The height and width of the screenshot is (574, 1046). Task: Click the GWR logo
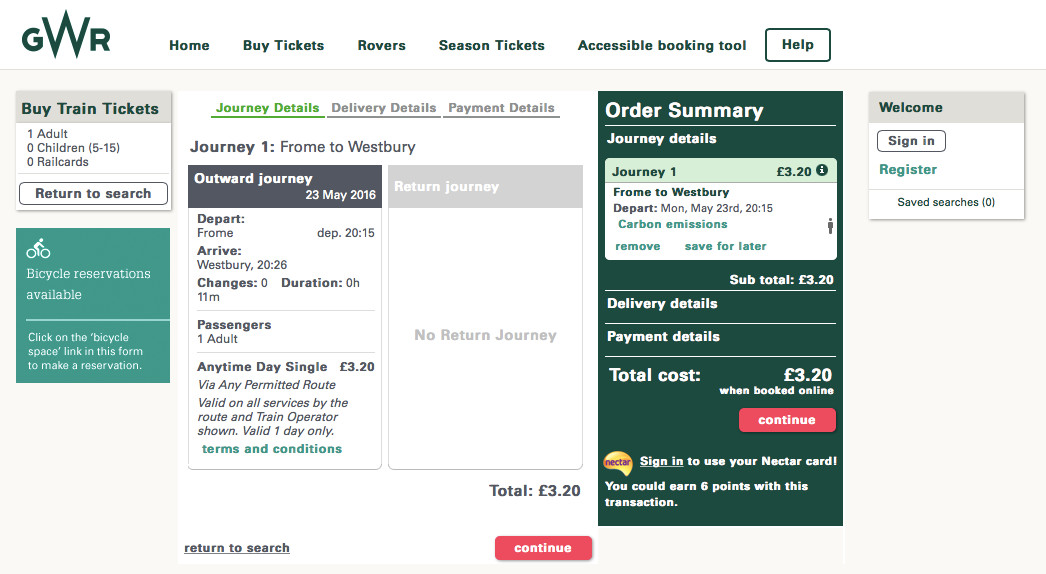(x=66, y=35)
